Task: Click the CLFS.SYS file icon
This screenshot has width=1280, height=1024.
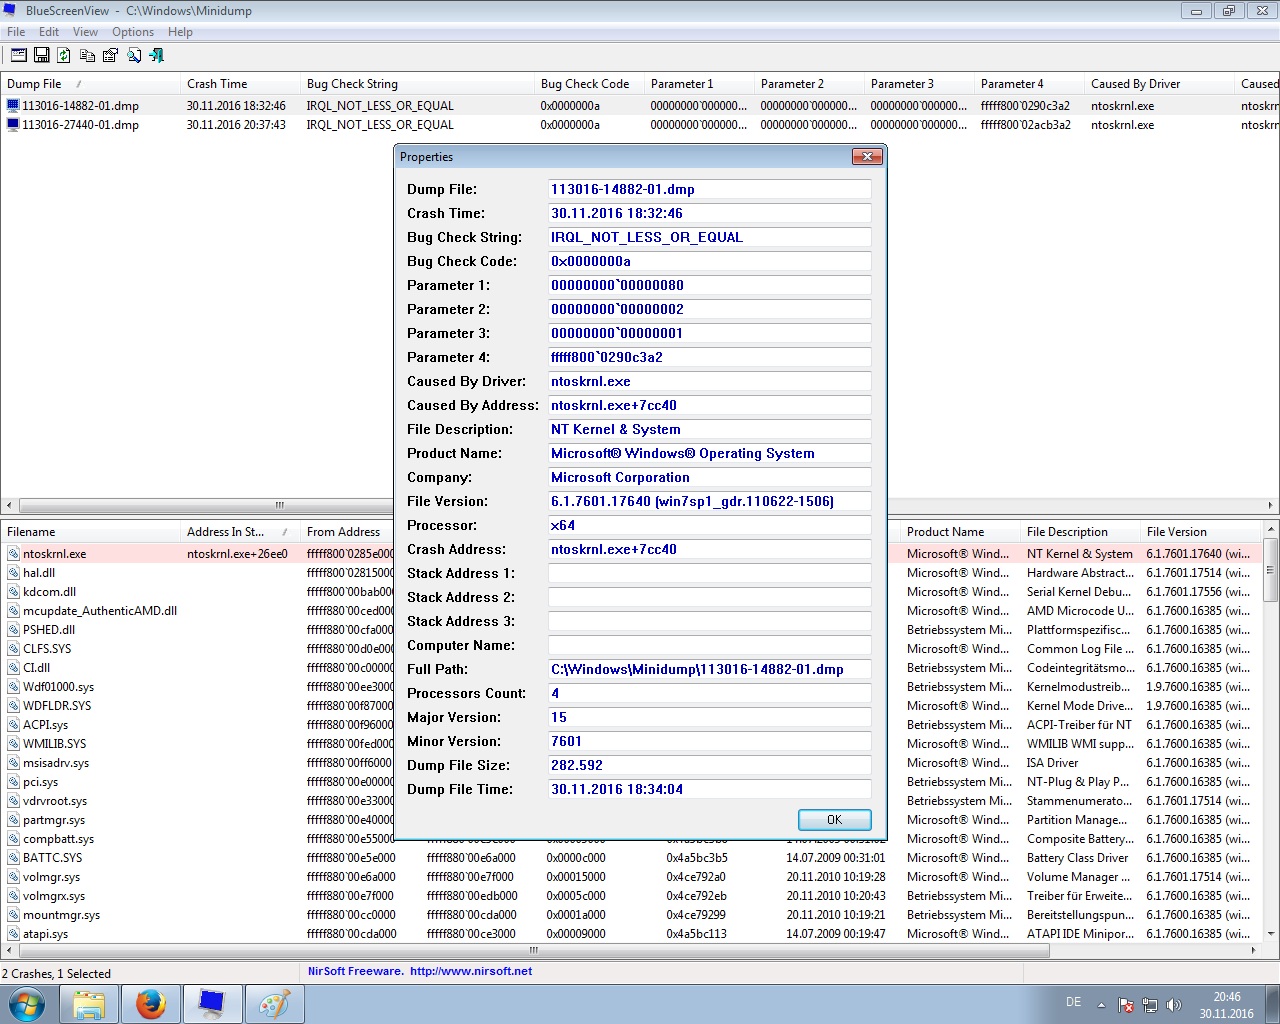Action: click(x=14, y=649)
